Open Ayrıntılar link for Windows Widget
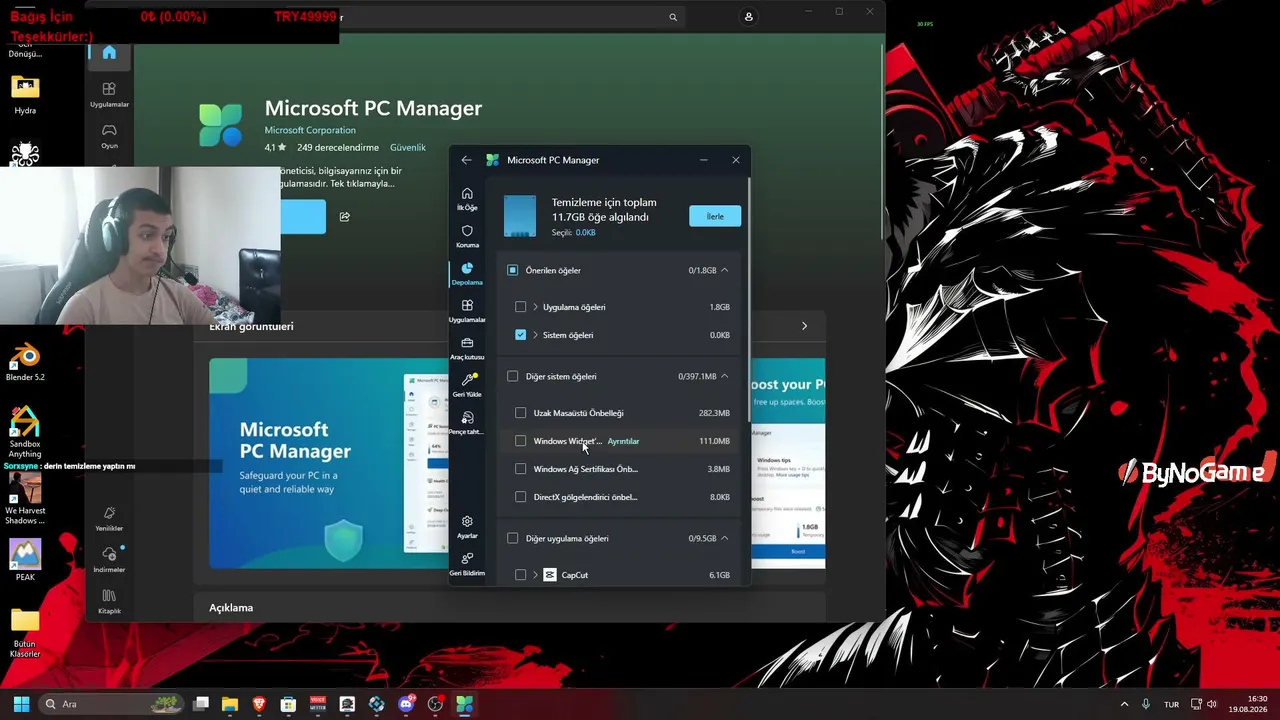The height and width of the screenshot is (720, 1280). (x=623, y=441)
